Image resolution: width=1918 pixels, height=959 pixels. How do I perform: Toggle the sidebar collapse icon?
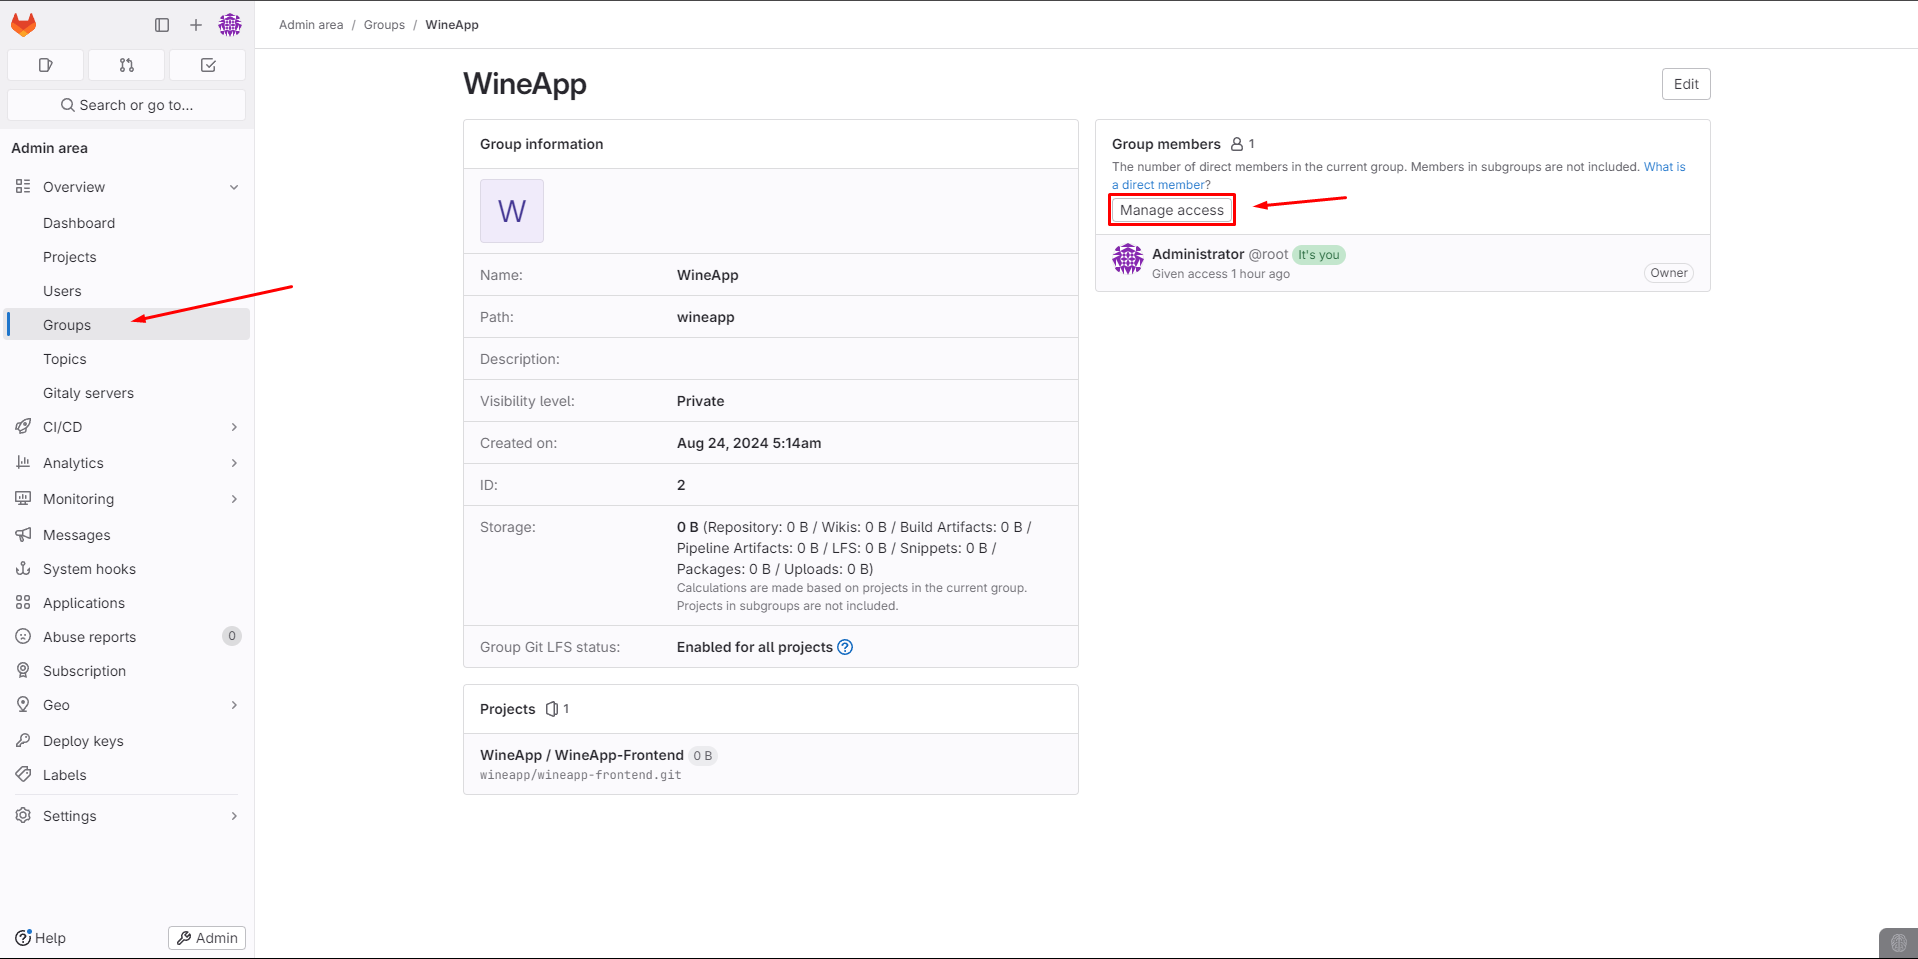tap(162, 25)
